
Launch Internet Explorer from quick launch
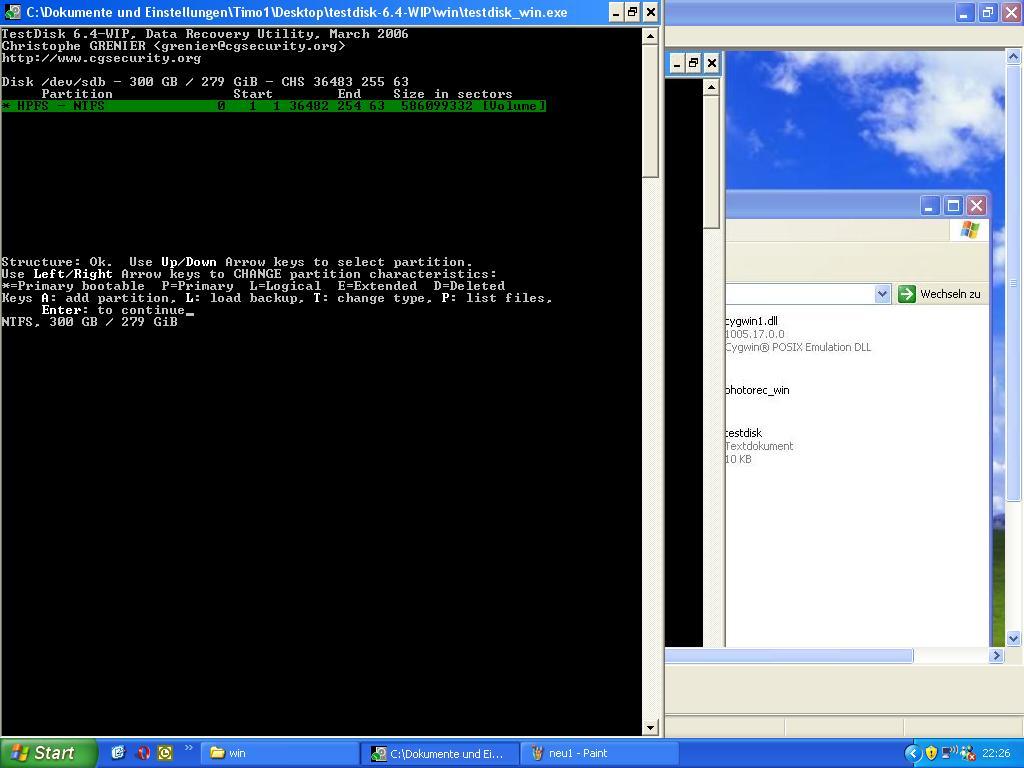(118, 753)
